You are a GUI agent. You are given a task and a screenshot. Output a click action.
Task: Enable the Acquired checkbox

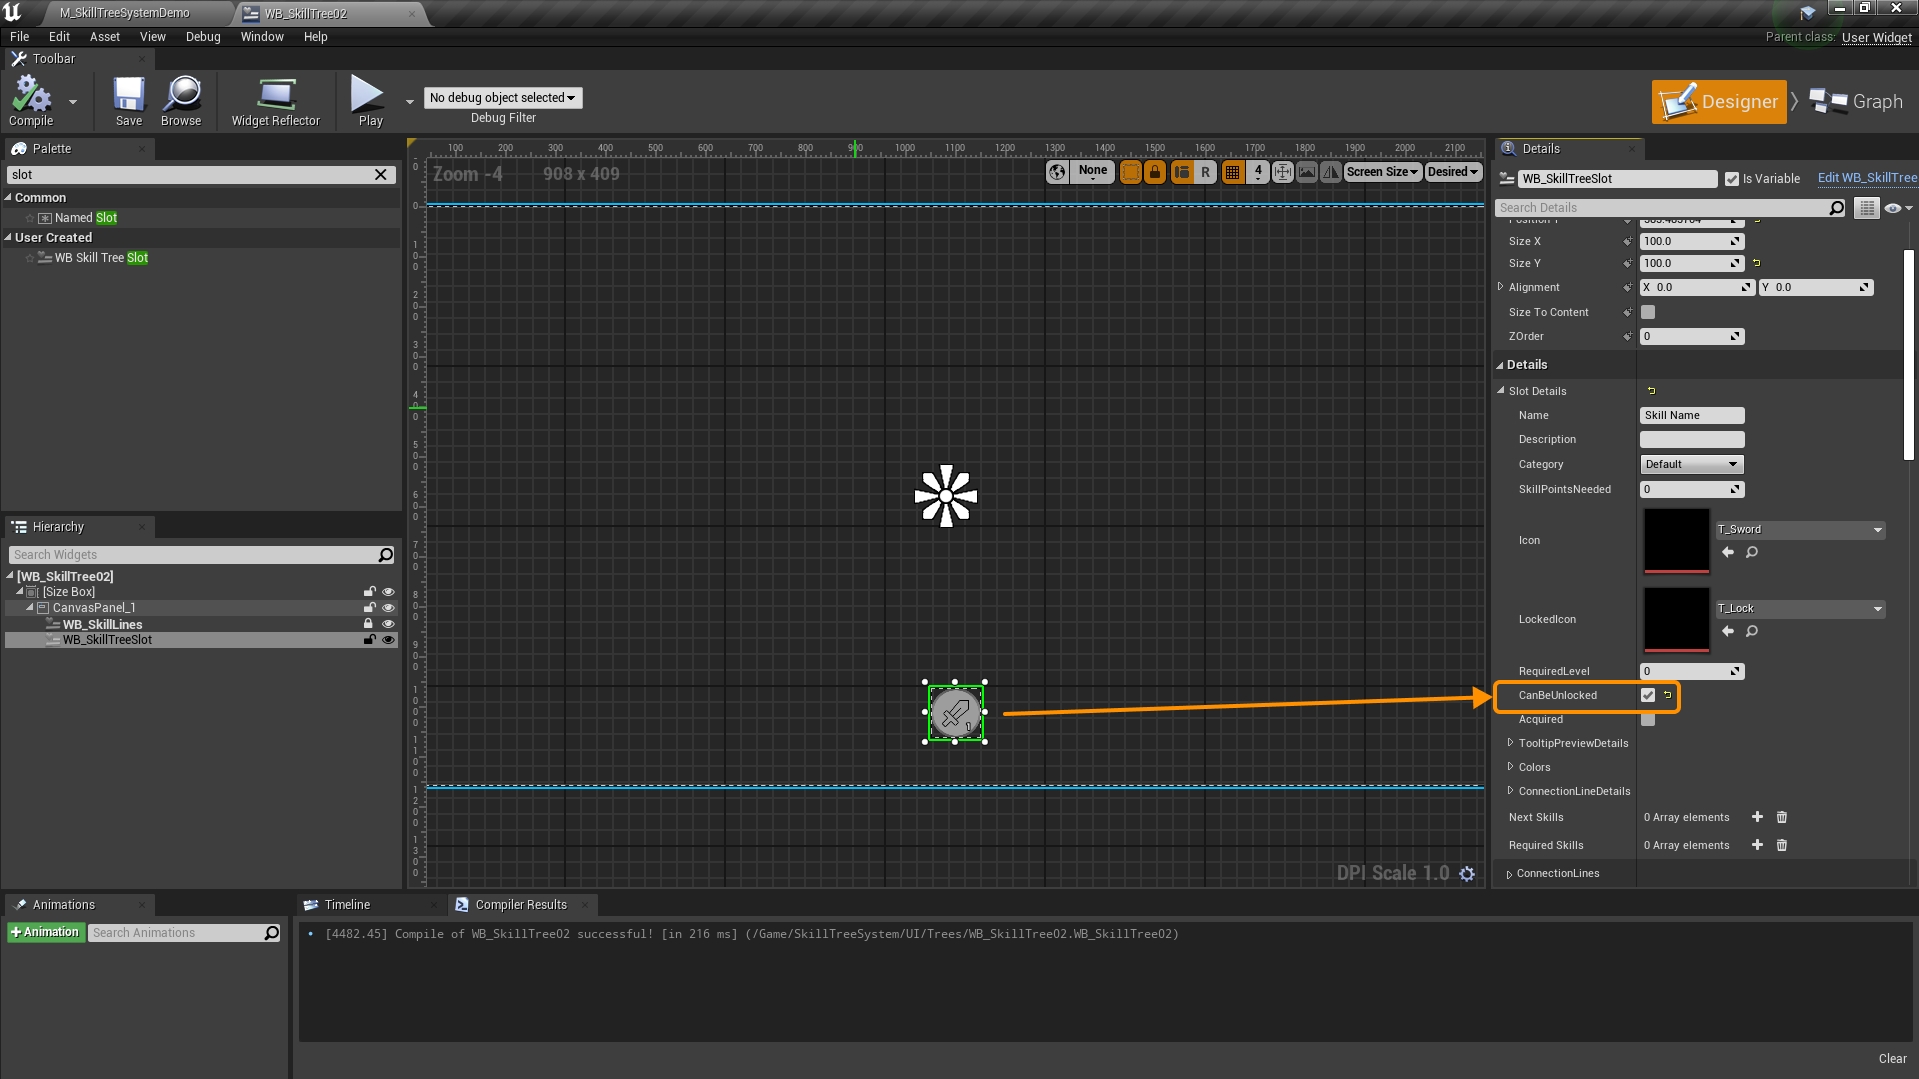pyautogui.click(x=1648, y=720)
